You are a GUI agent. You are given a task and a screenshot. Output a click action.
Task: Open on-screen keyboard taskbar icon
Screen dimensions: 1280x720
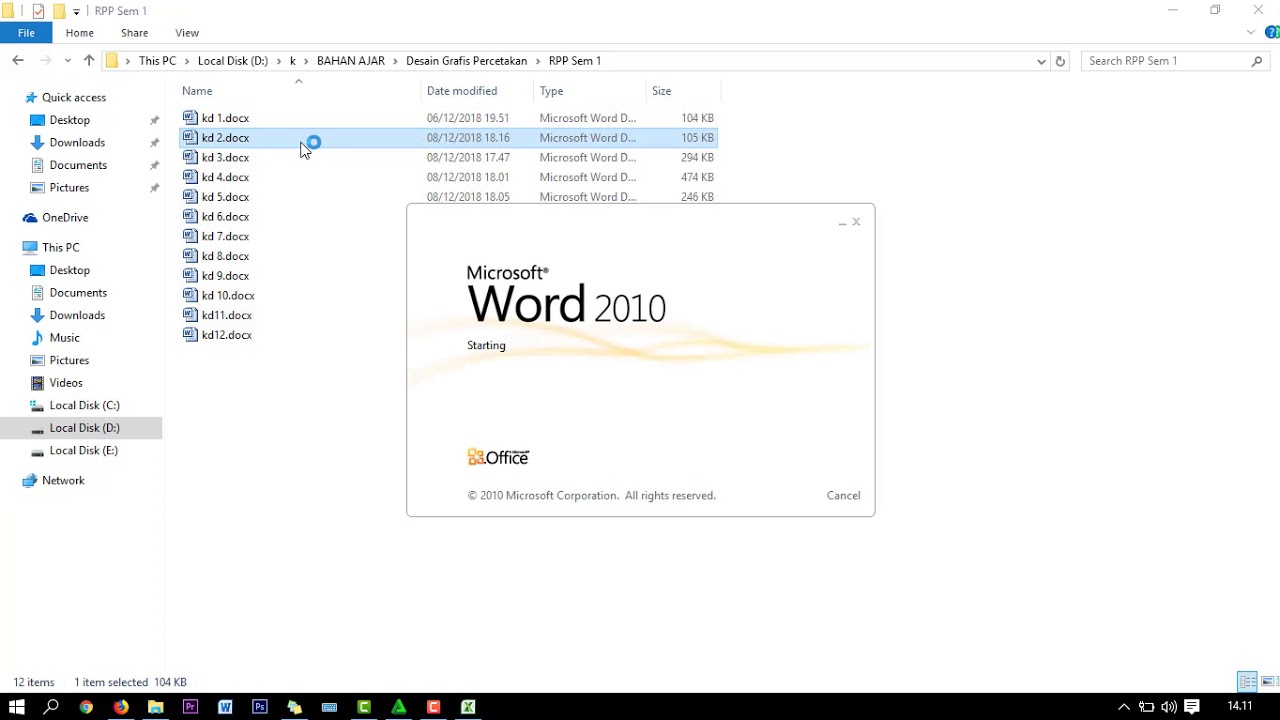[329, 707]
